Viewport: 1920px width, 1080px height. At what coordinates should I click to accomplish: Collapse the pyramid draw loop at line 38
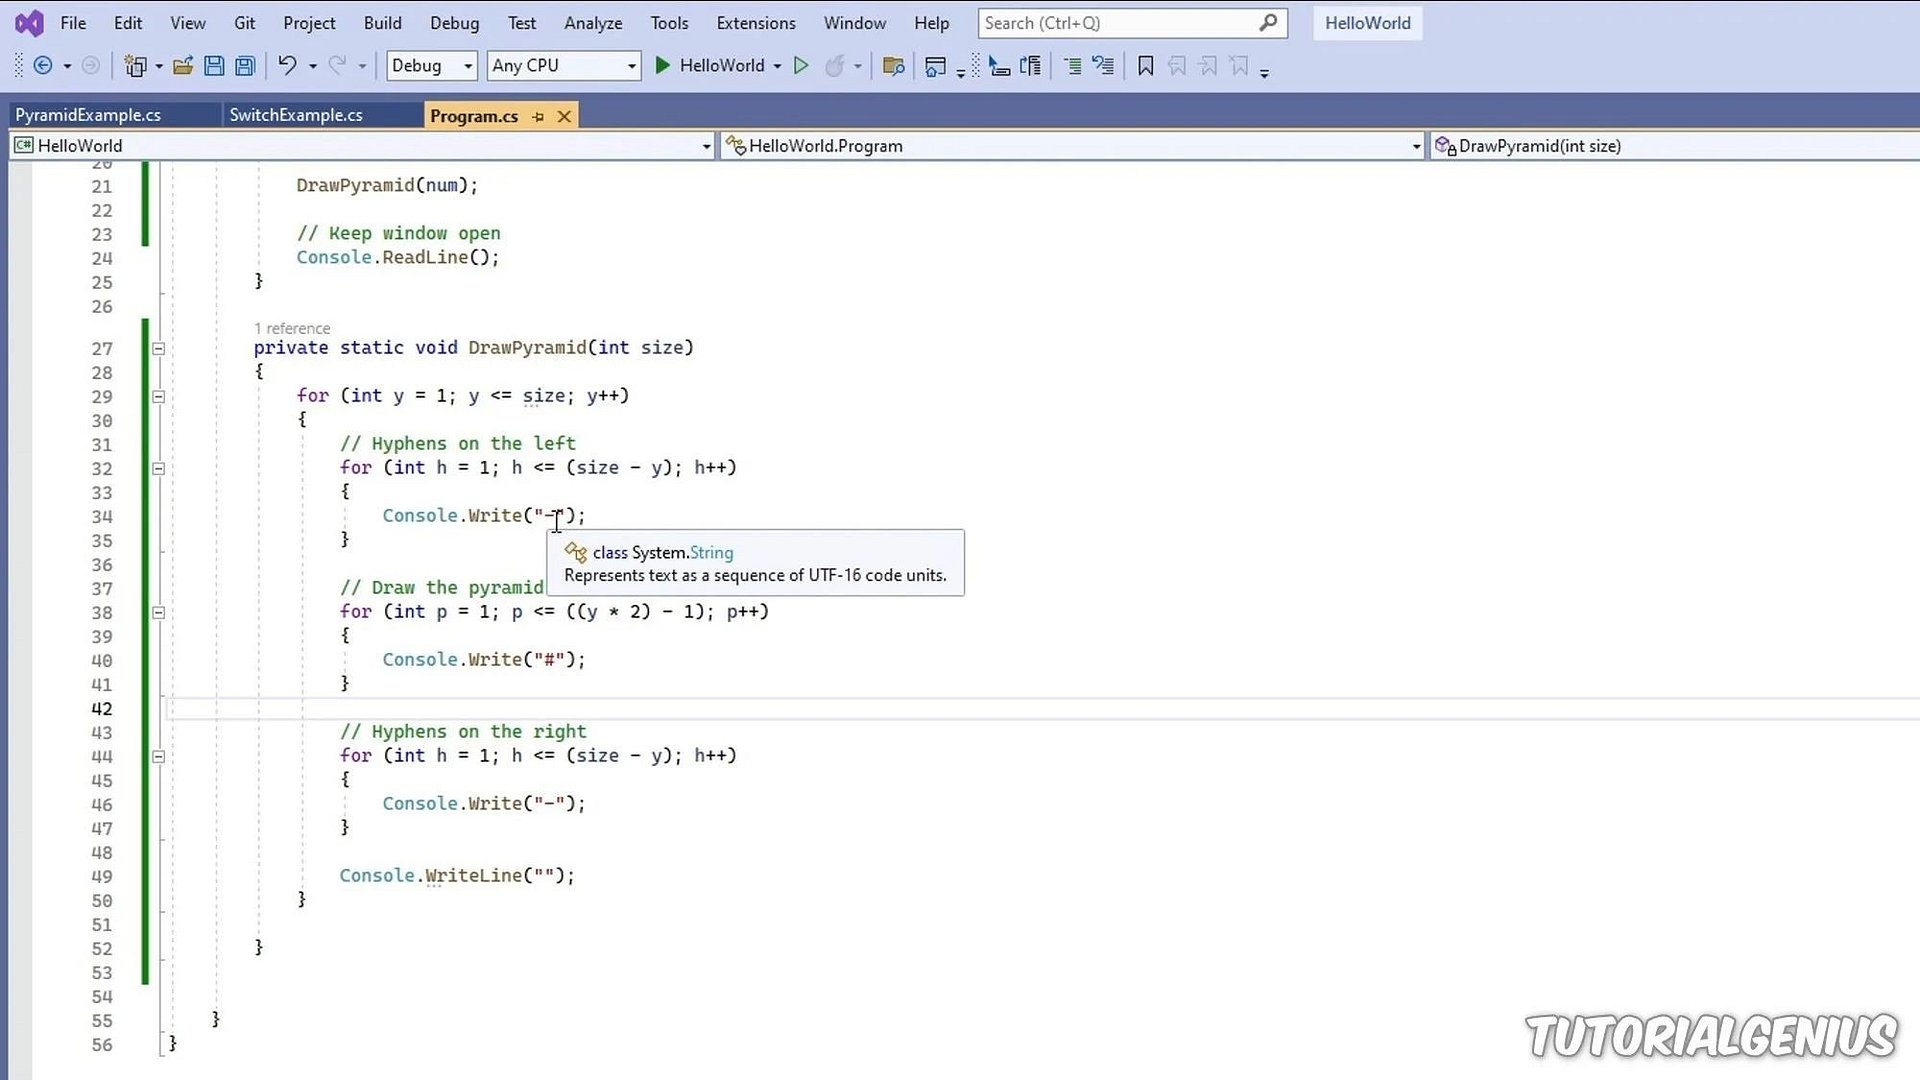click(158, 613)
